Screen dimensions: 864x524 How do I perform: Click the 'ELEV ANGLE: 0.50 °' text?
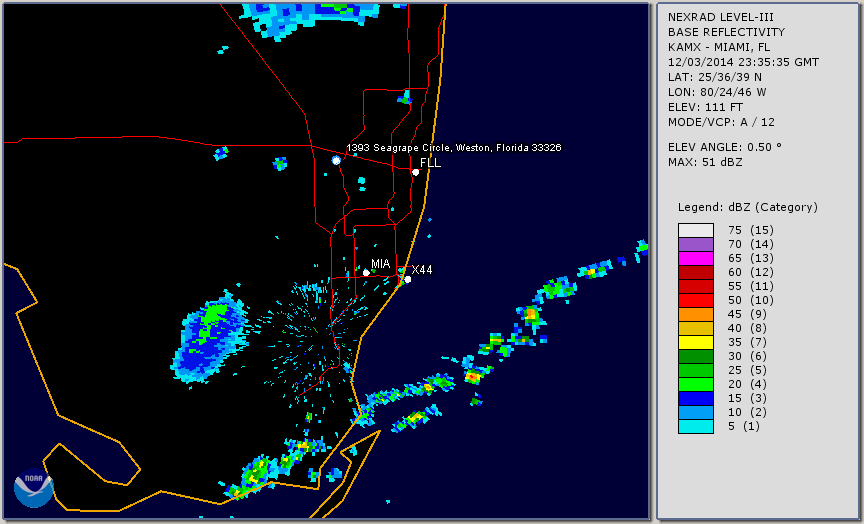[725, 147]
